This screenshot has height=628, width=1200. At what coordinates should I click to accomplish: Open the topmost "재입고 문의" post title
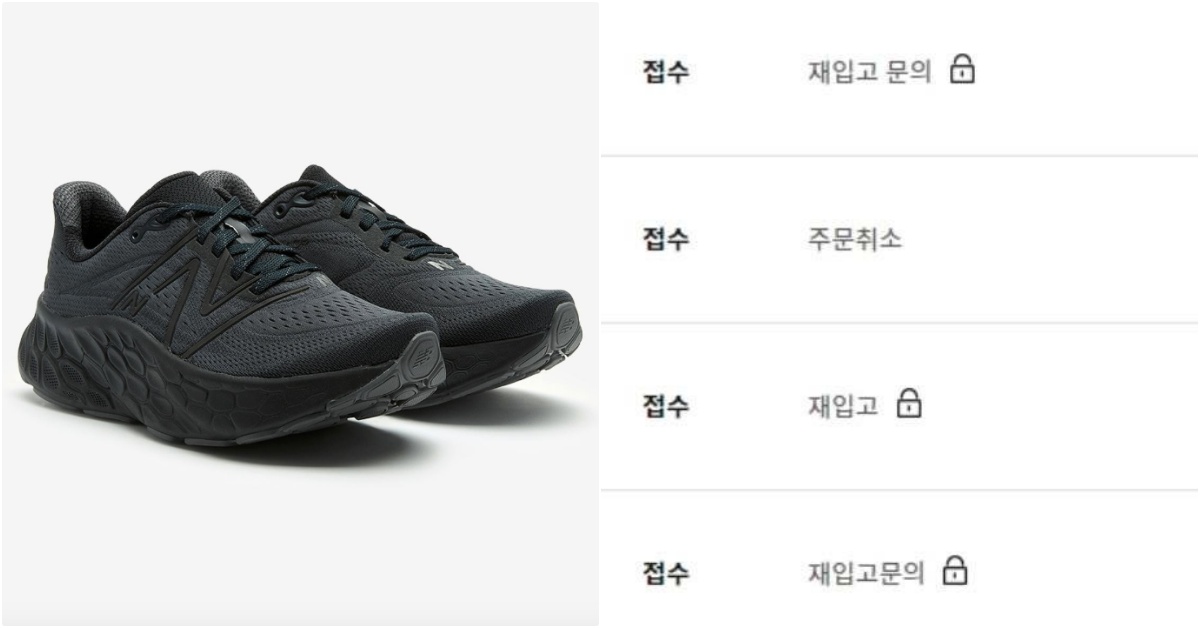coord(870,72)
